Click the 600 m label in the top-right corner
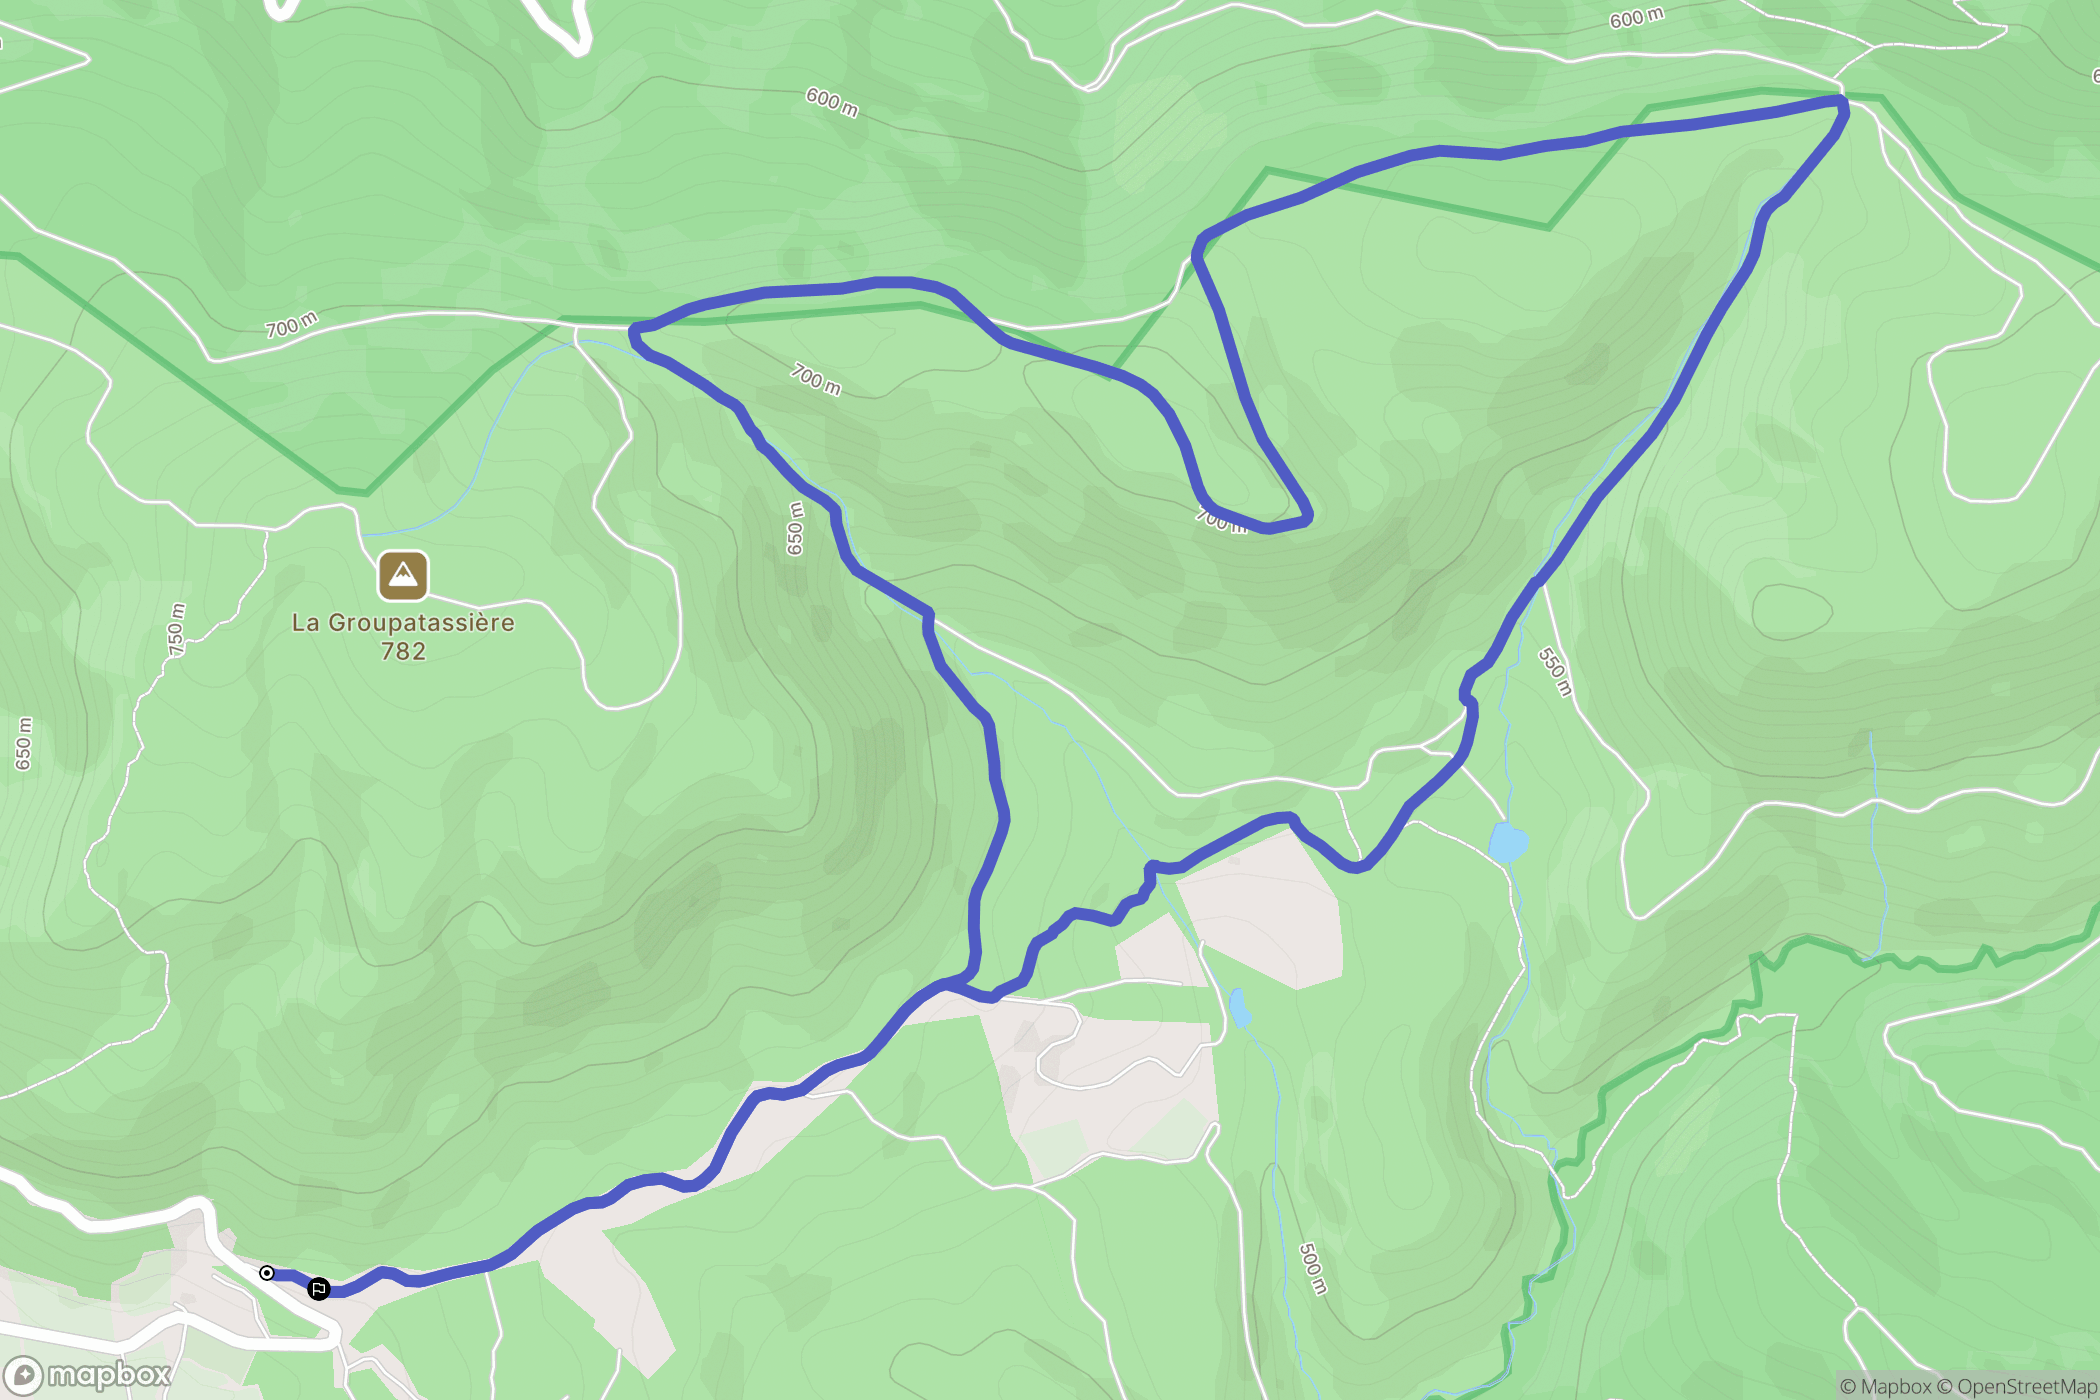The image size is (2100, 1400). (x=1637, y=17)
